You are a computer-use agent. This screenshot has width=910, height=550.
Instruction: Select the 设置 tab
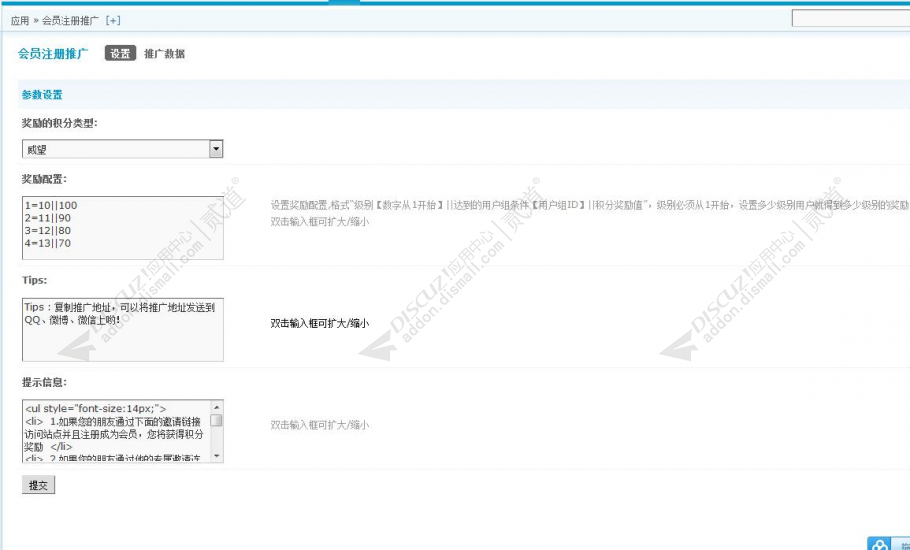[x=120, y=53]
